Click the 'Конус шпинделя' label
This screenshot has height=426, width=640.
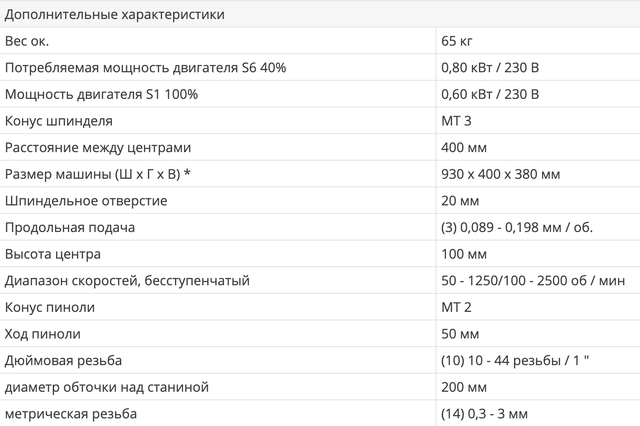58,121
